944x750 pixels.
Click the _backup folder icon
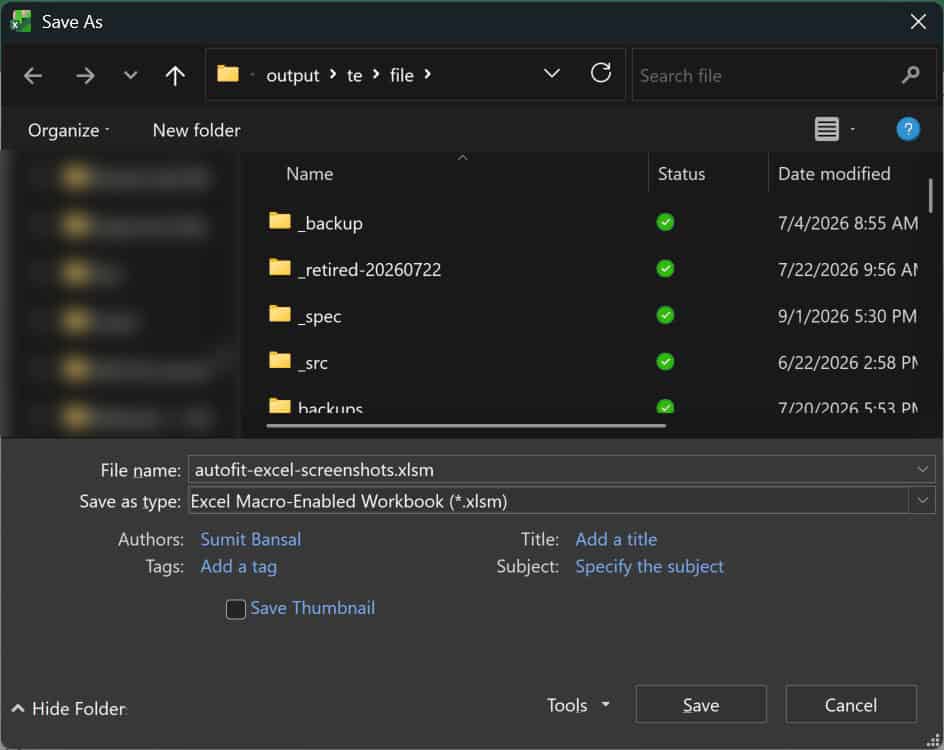279,221
